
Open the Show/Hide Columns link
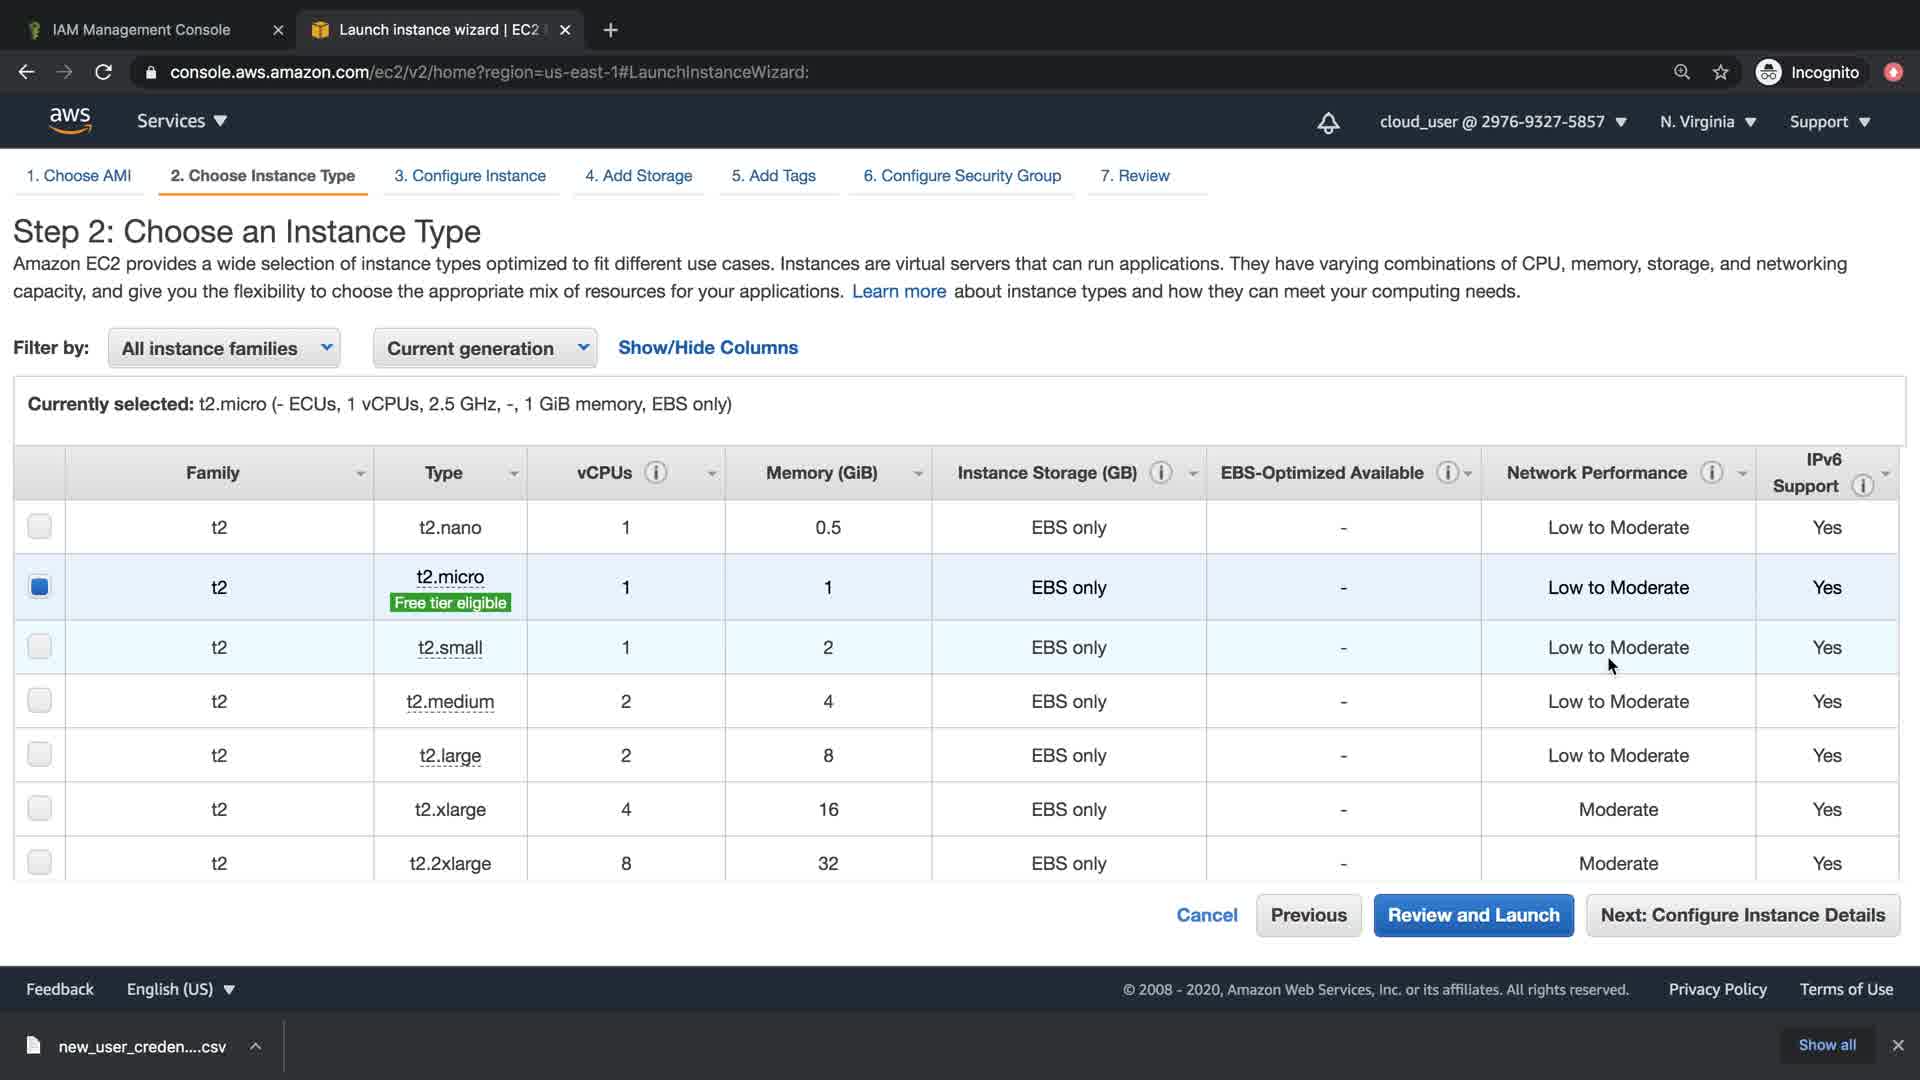click(x=707, y=348)
